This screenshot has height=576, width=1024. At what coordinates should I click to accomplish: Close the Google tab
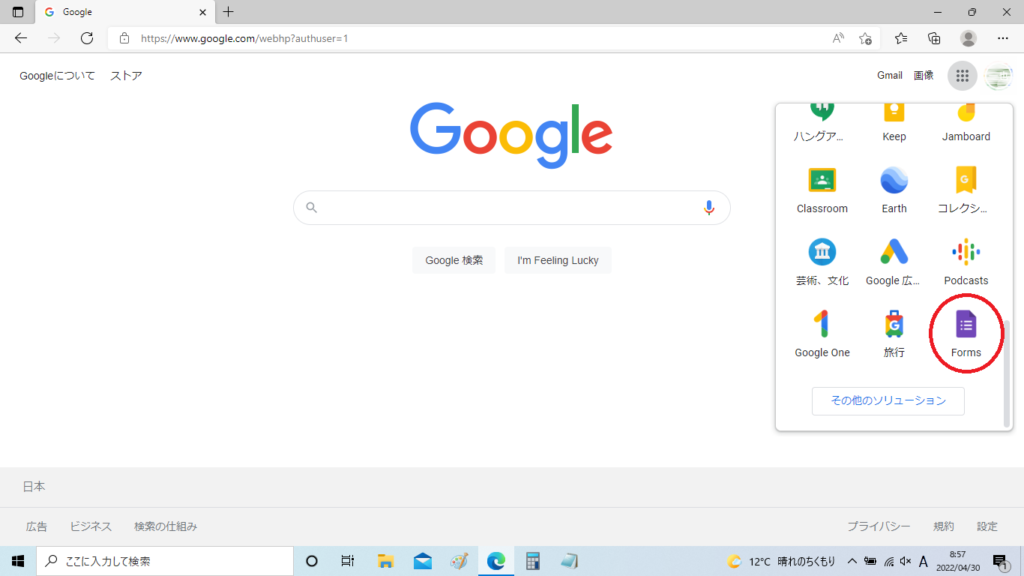coord(202,12)
